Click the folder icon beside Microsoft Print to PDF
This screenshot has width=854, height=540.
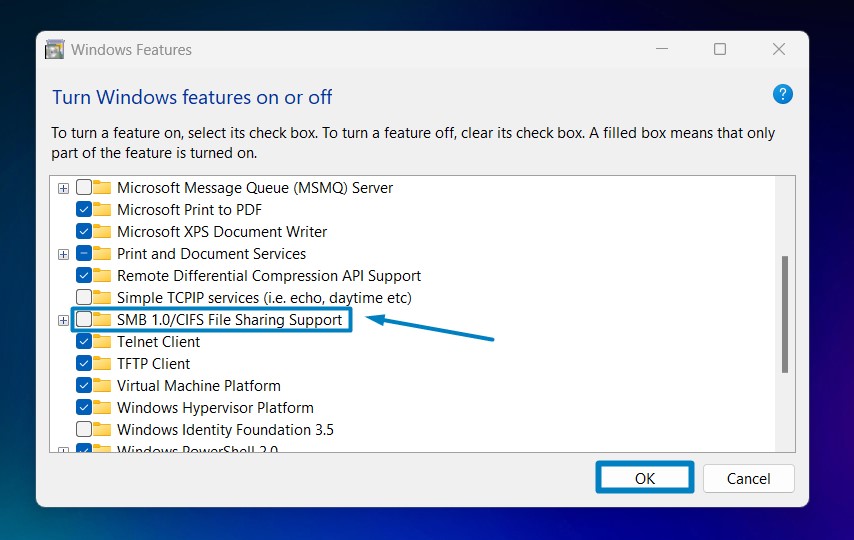pyautogui.click(x=102, y=209)
